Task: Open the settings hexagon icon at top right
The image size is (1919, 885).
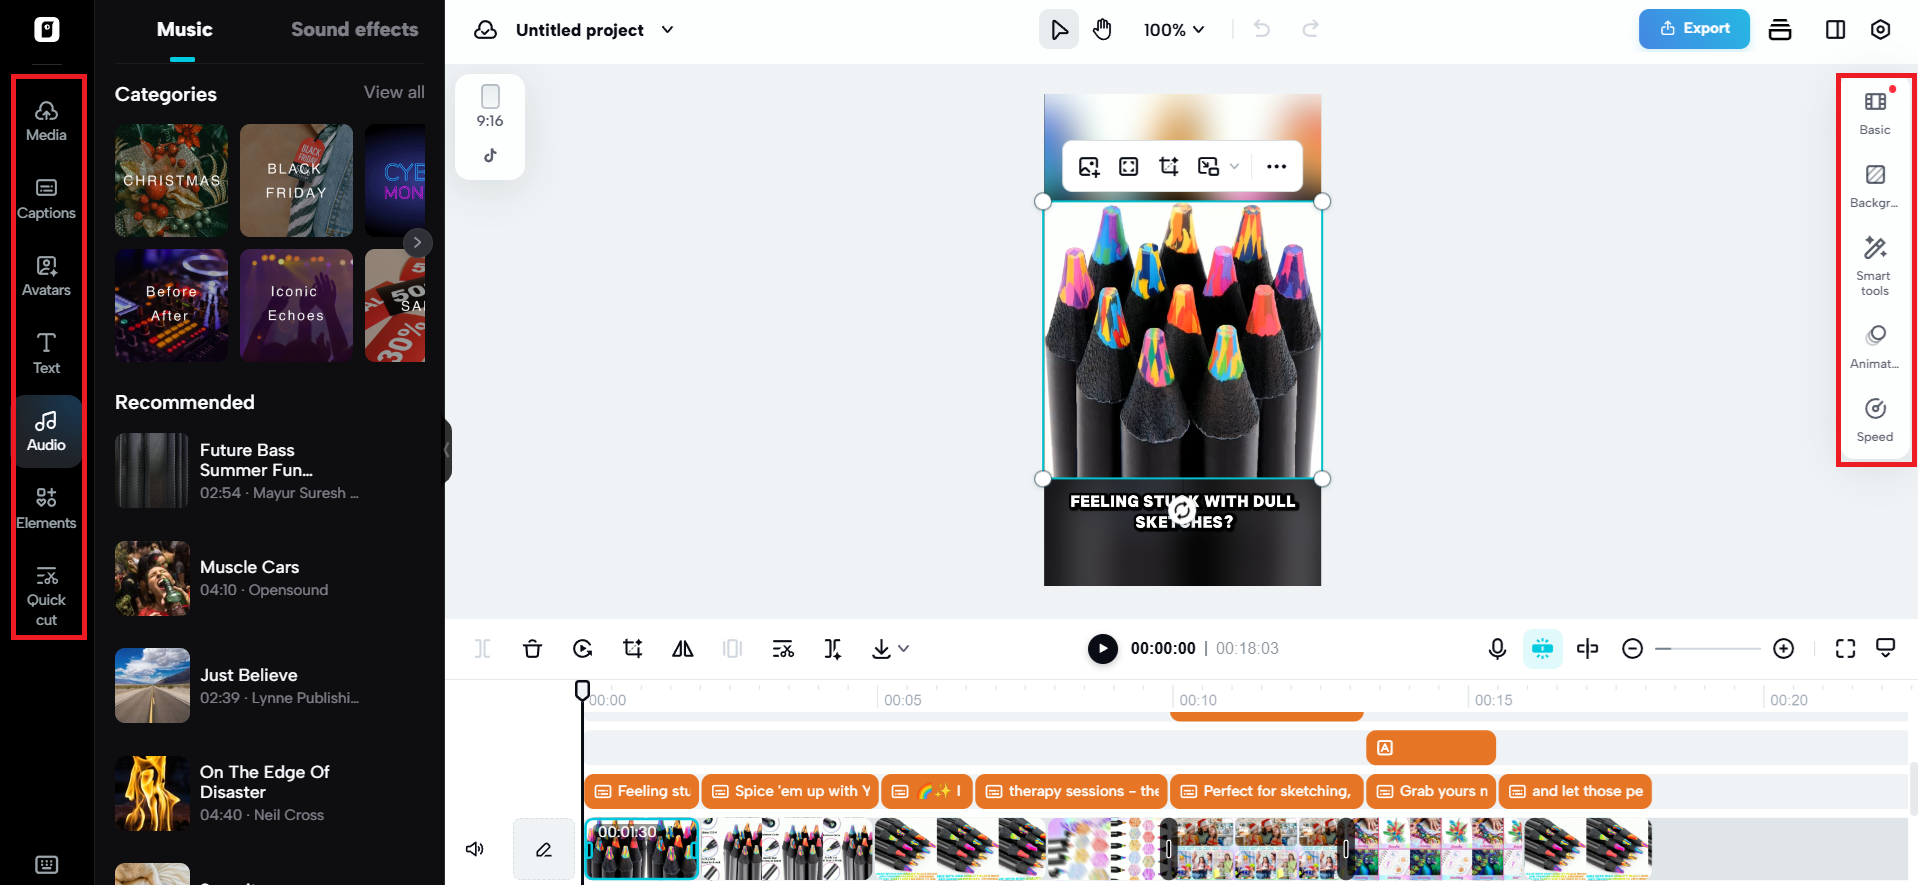Action: tap(1880, 29)
